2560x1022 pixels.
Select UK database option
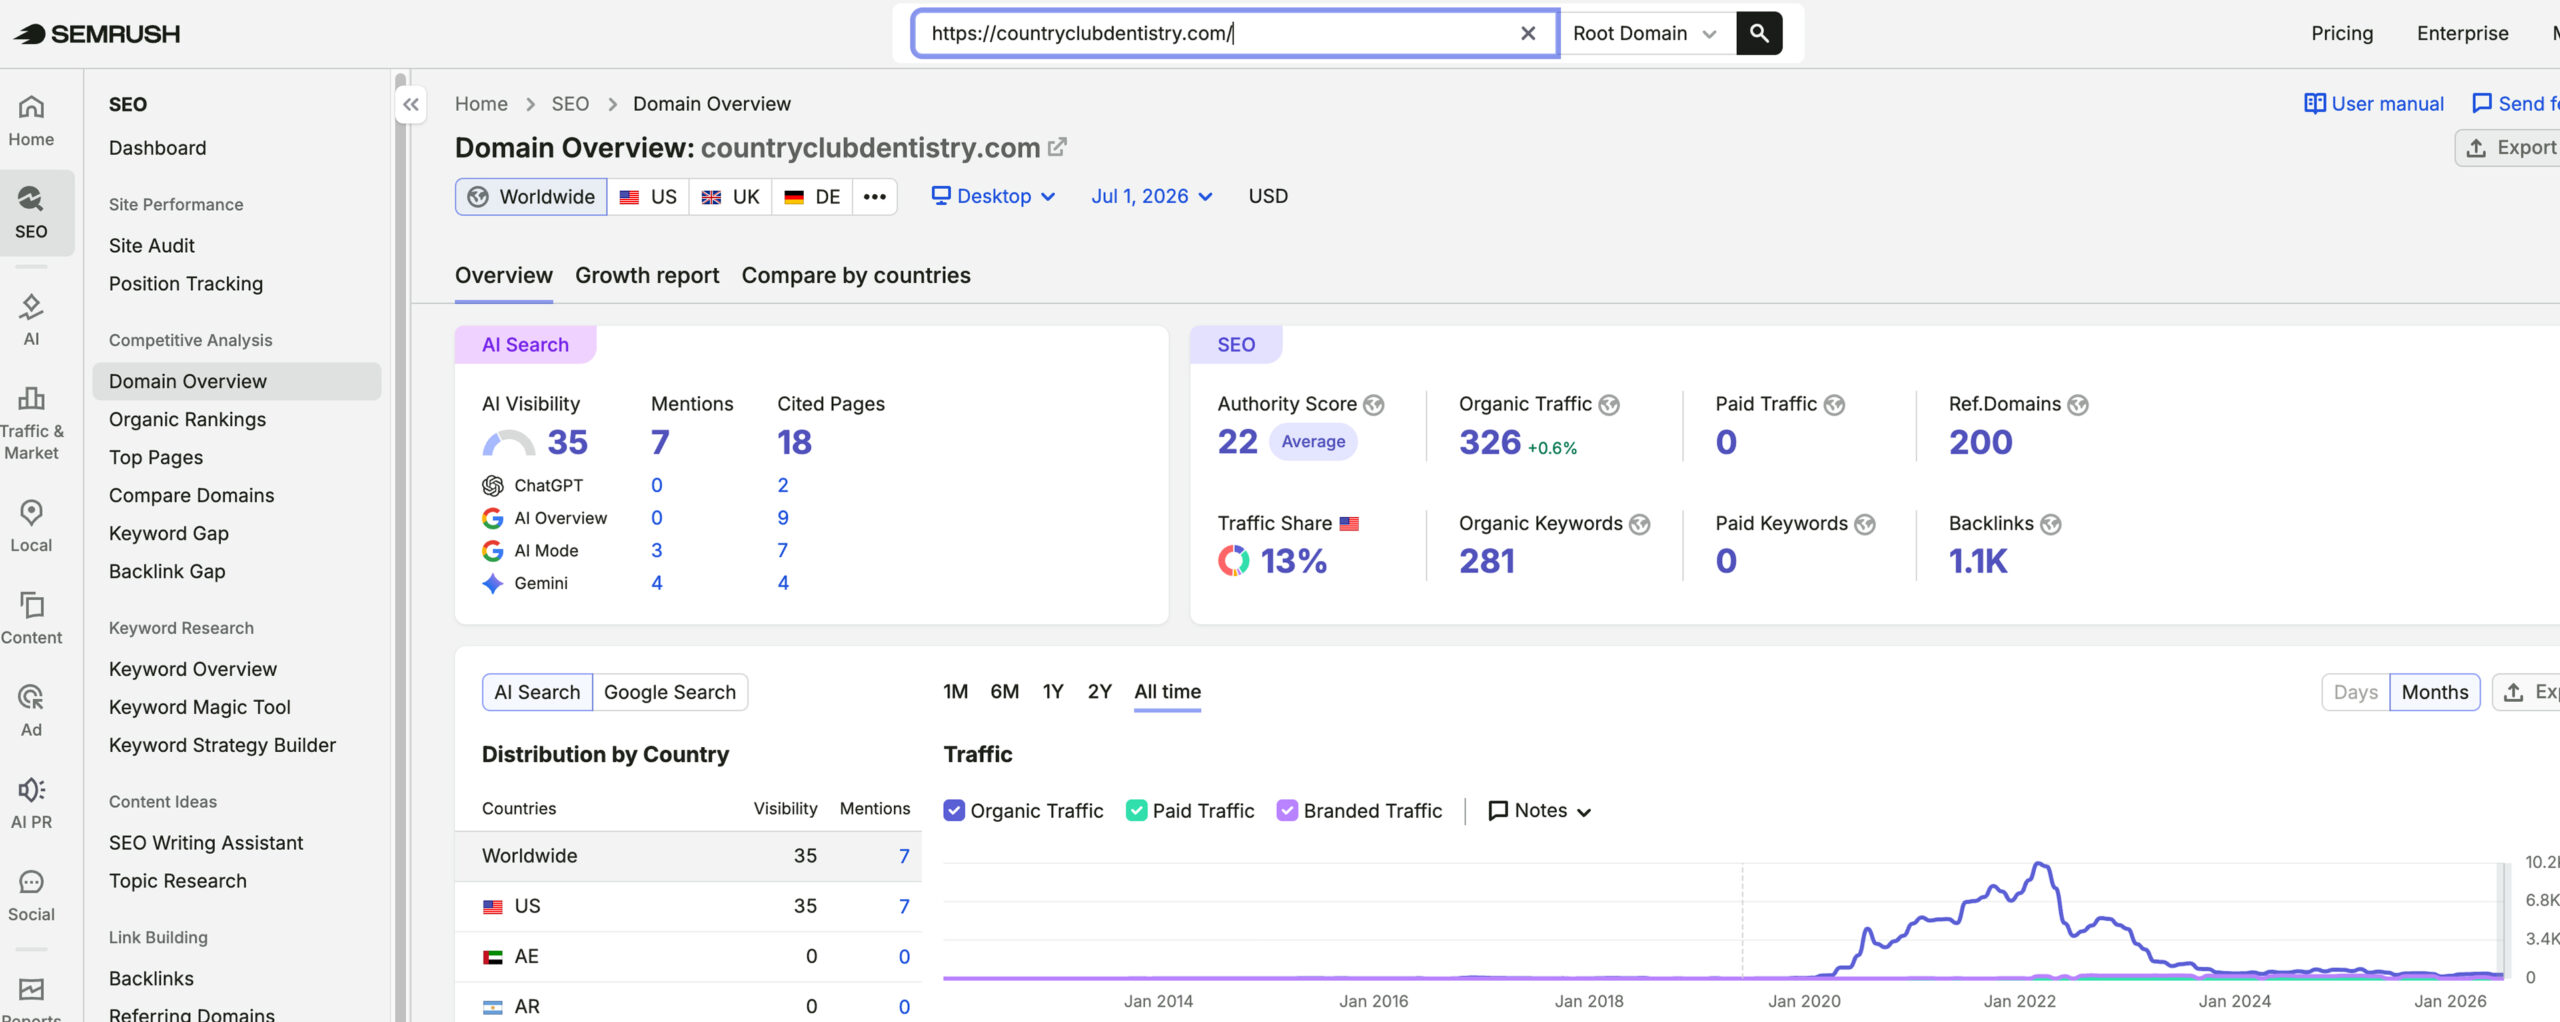[730, 197]
